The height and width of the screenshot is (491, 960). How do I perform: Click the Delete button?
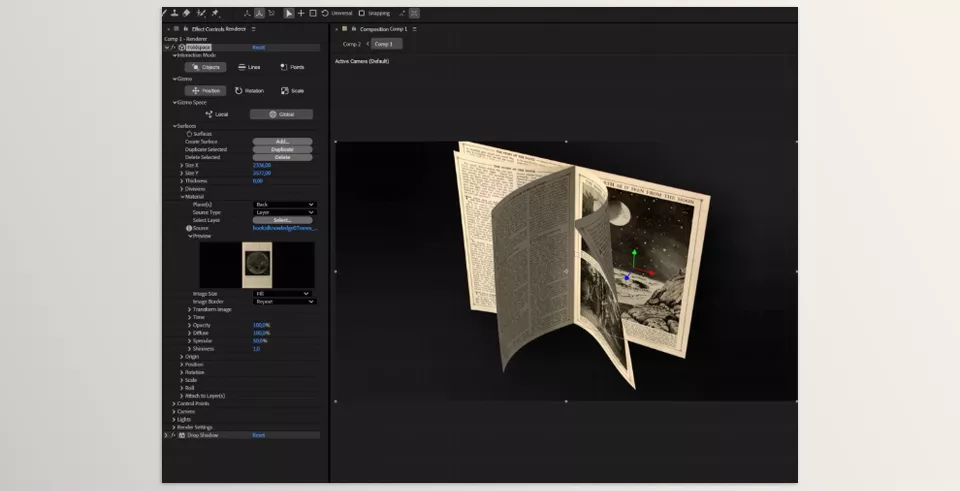point(282,157)
